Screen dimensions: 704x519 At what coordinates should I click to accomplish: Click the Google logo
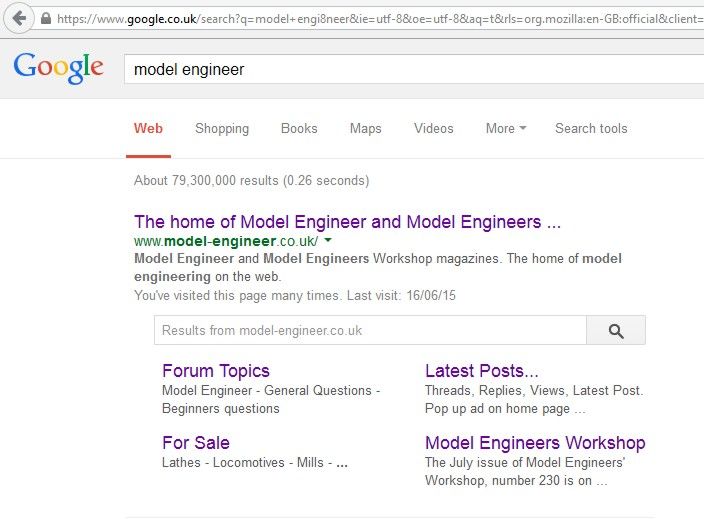coord(58,68)
